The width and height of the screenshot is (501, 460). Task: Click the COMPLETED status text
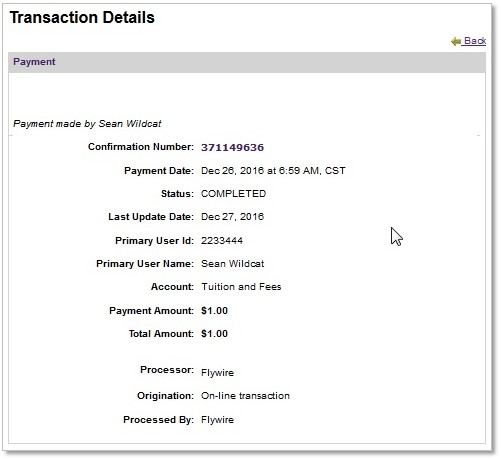tap(233, 194)
